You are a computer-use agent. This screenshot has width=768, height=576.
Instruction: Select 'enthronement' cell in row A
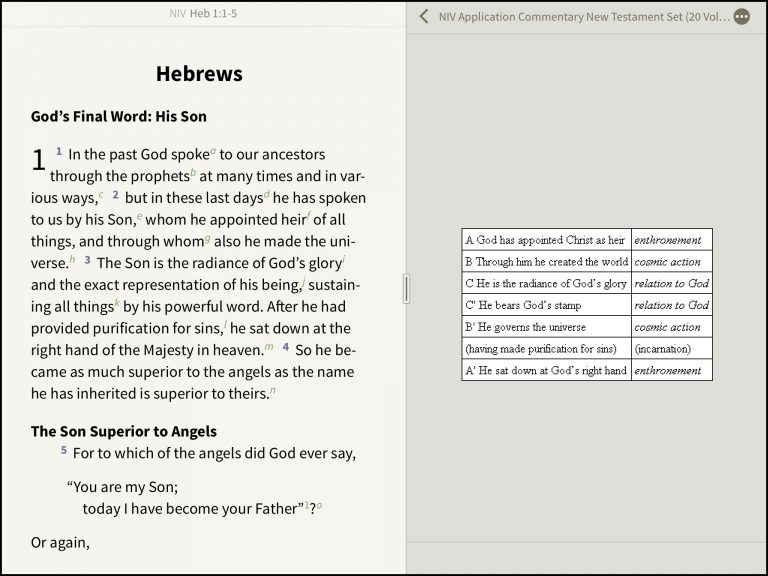click(x=672, y=240)
